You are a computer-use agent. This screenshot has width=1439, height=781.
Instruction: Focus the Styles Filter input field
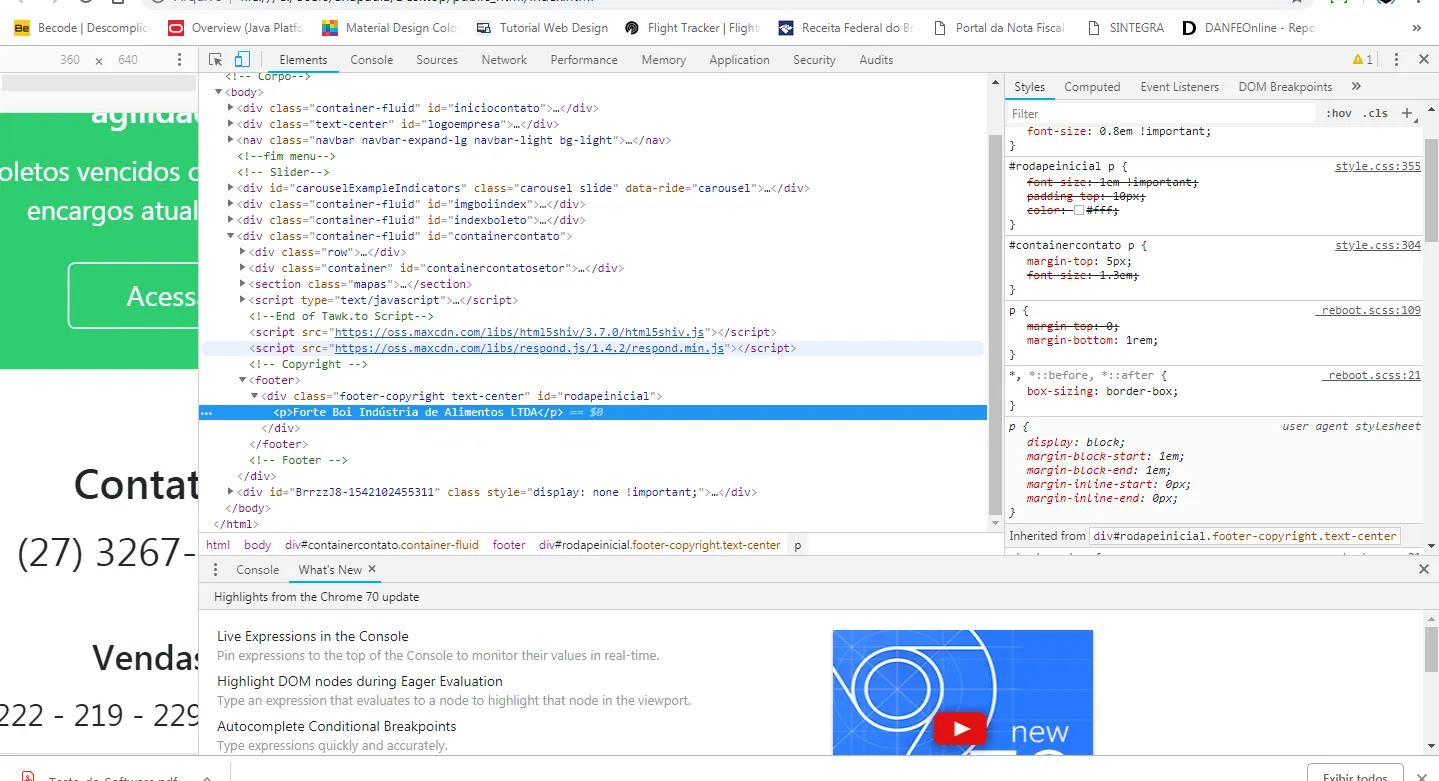1160,113
